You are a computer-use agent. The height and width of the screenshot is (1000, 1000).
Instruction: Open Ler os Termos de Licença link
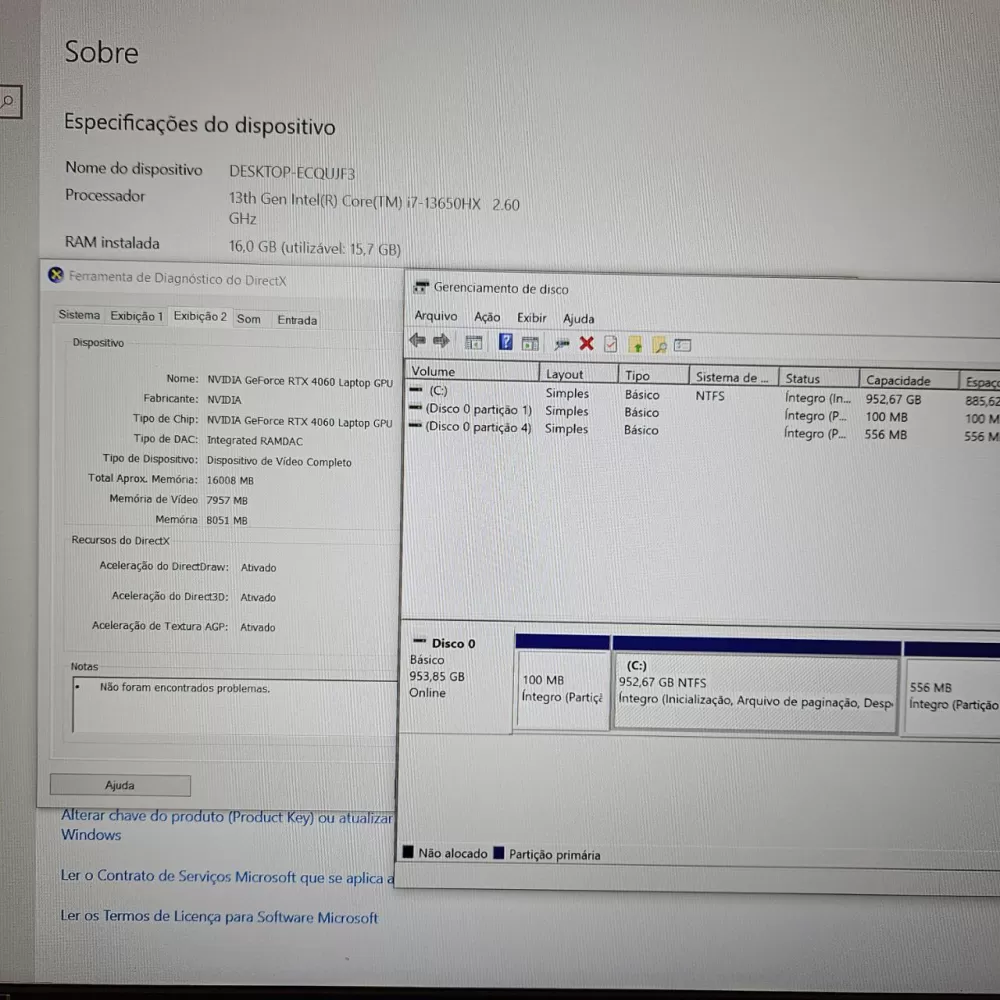coord(219,916)
